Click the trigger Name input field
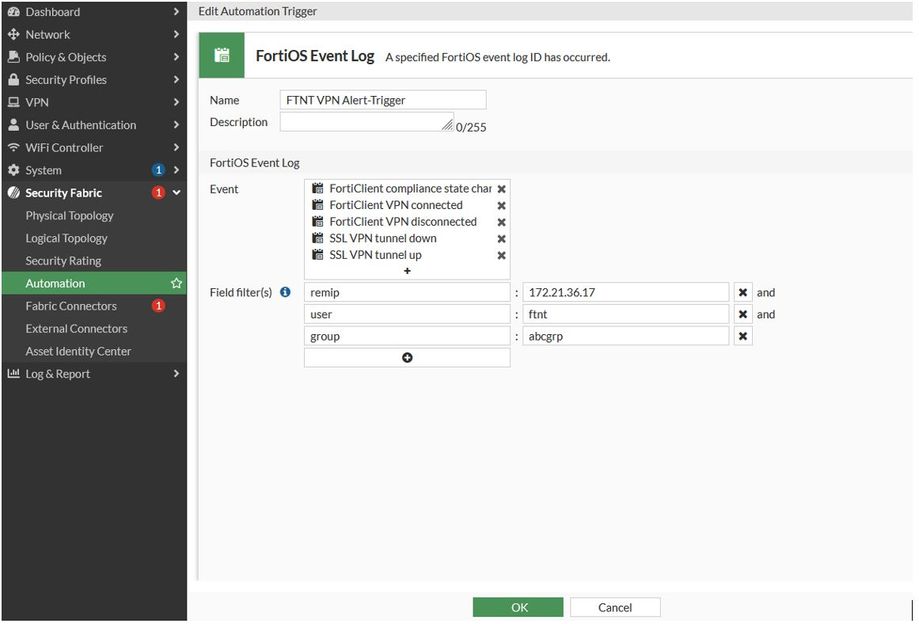This screenshot has width=919, height=624. [383, 100]
